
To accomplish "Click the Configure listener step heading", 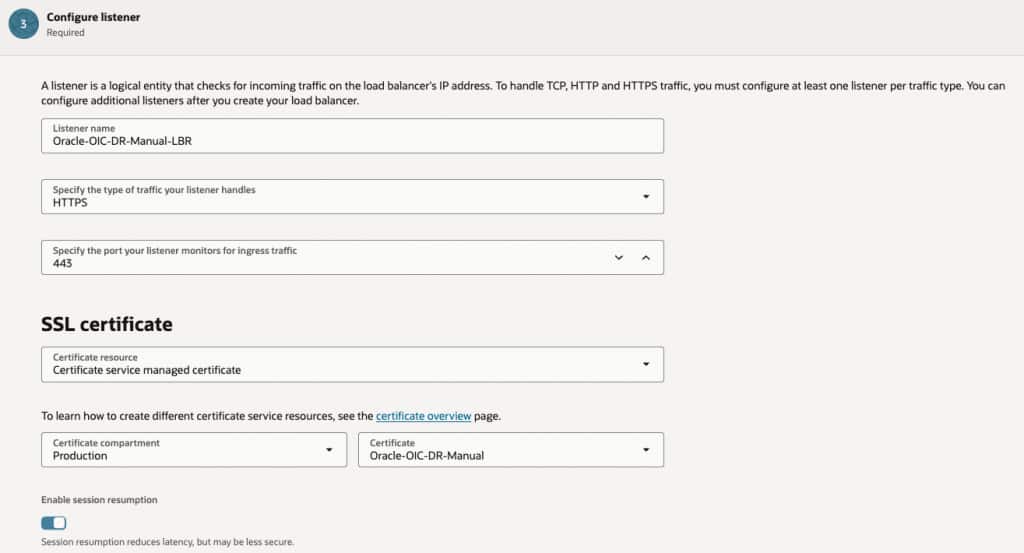I will [x=93, y=17].
